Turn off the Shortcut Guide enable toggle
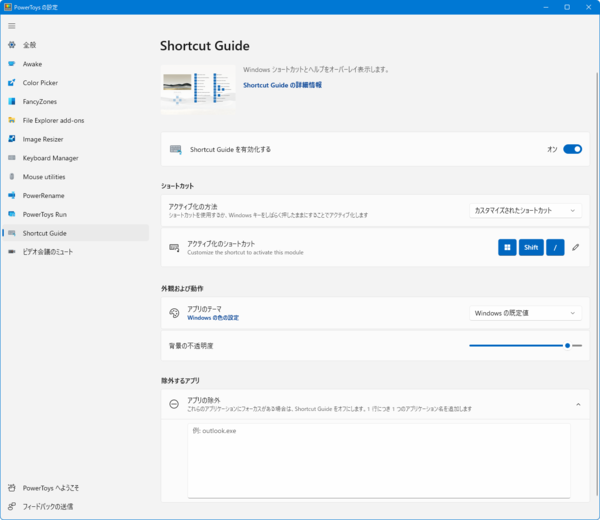The width and height of the screenshot is (600, 520). pyautogui.click(x=572, y=149)
